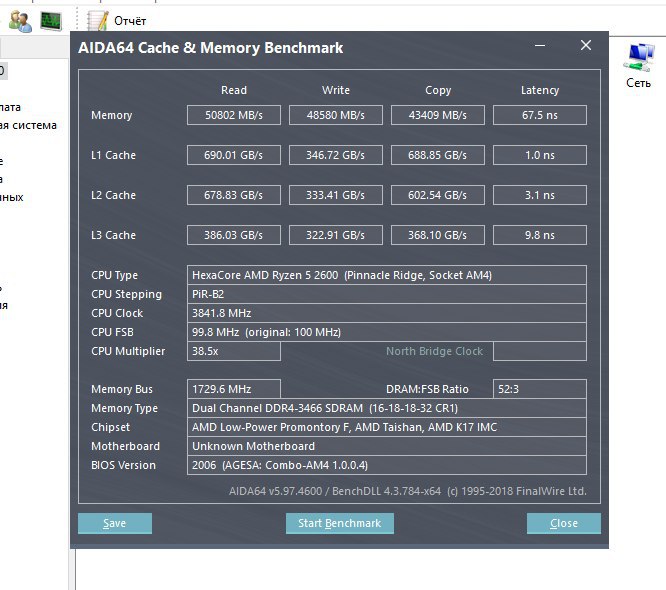Click L2 Cache Write value 333.41 GB/s
This screenshot has width=666, height=590.
point(336,195)
